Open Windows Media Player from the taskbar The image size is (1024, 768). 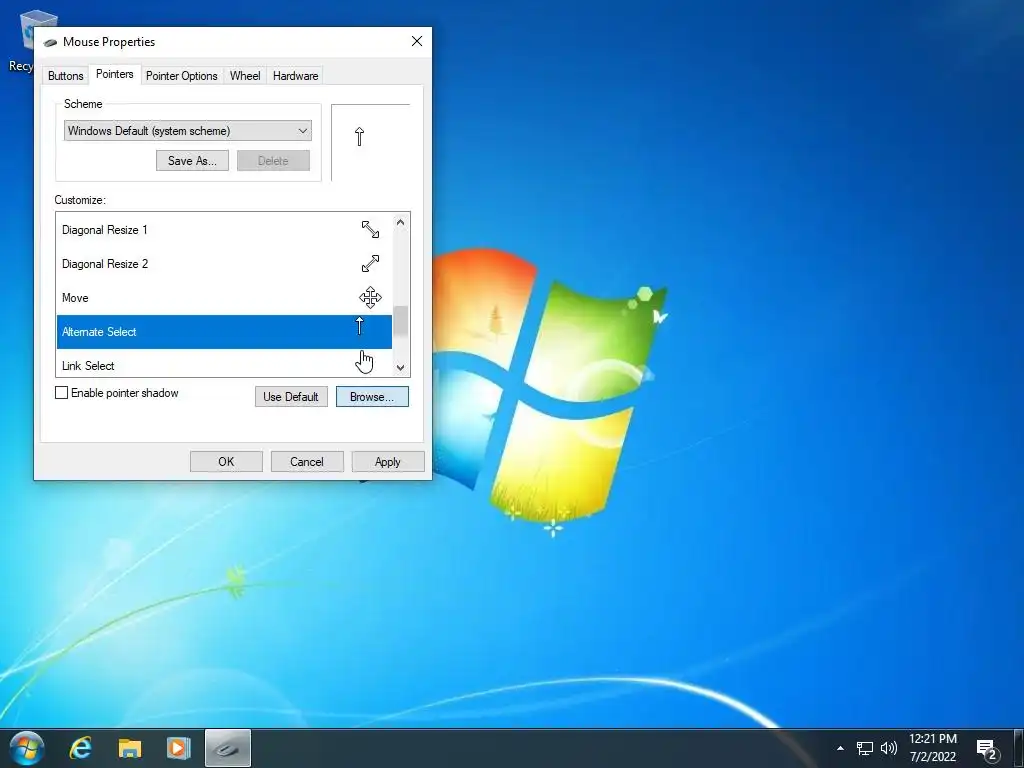click(x=178, y=748)
